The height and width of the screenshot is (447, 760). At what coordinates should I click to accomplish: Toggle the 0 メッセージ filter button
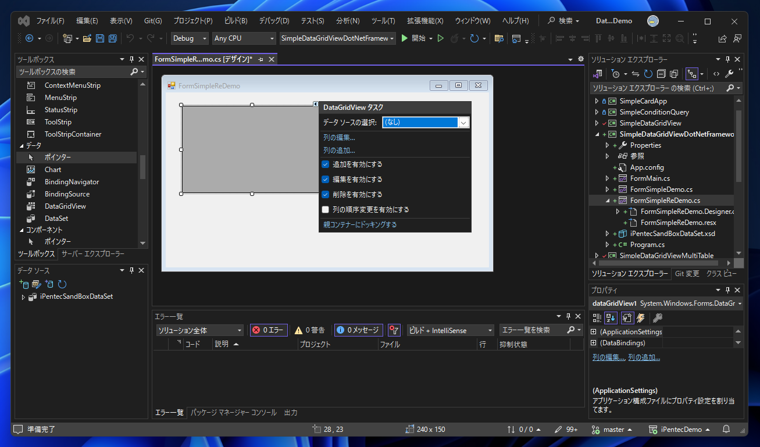tap(358, 330)
